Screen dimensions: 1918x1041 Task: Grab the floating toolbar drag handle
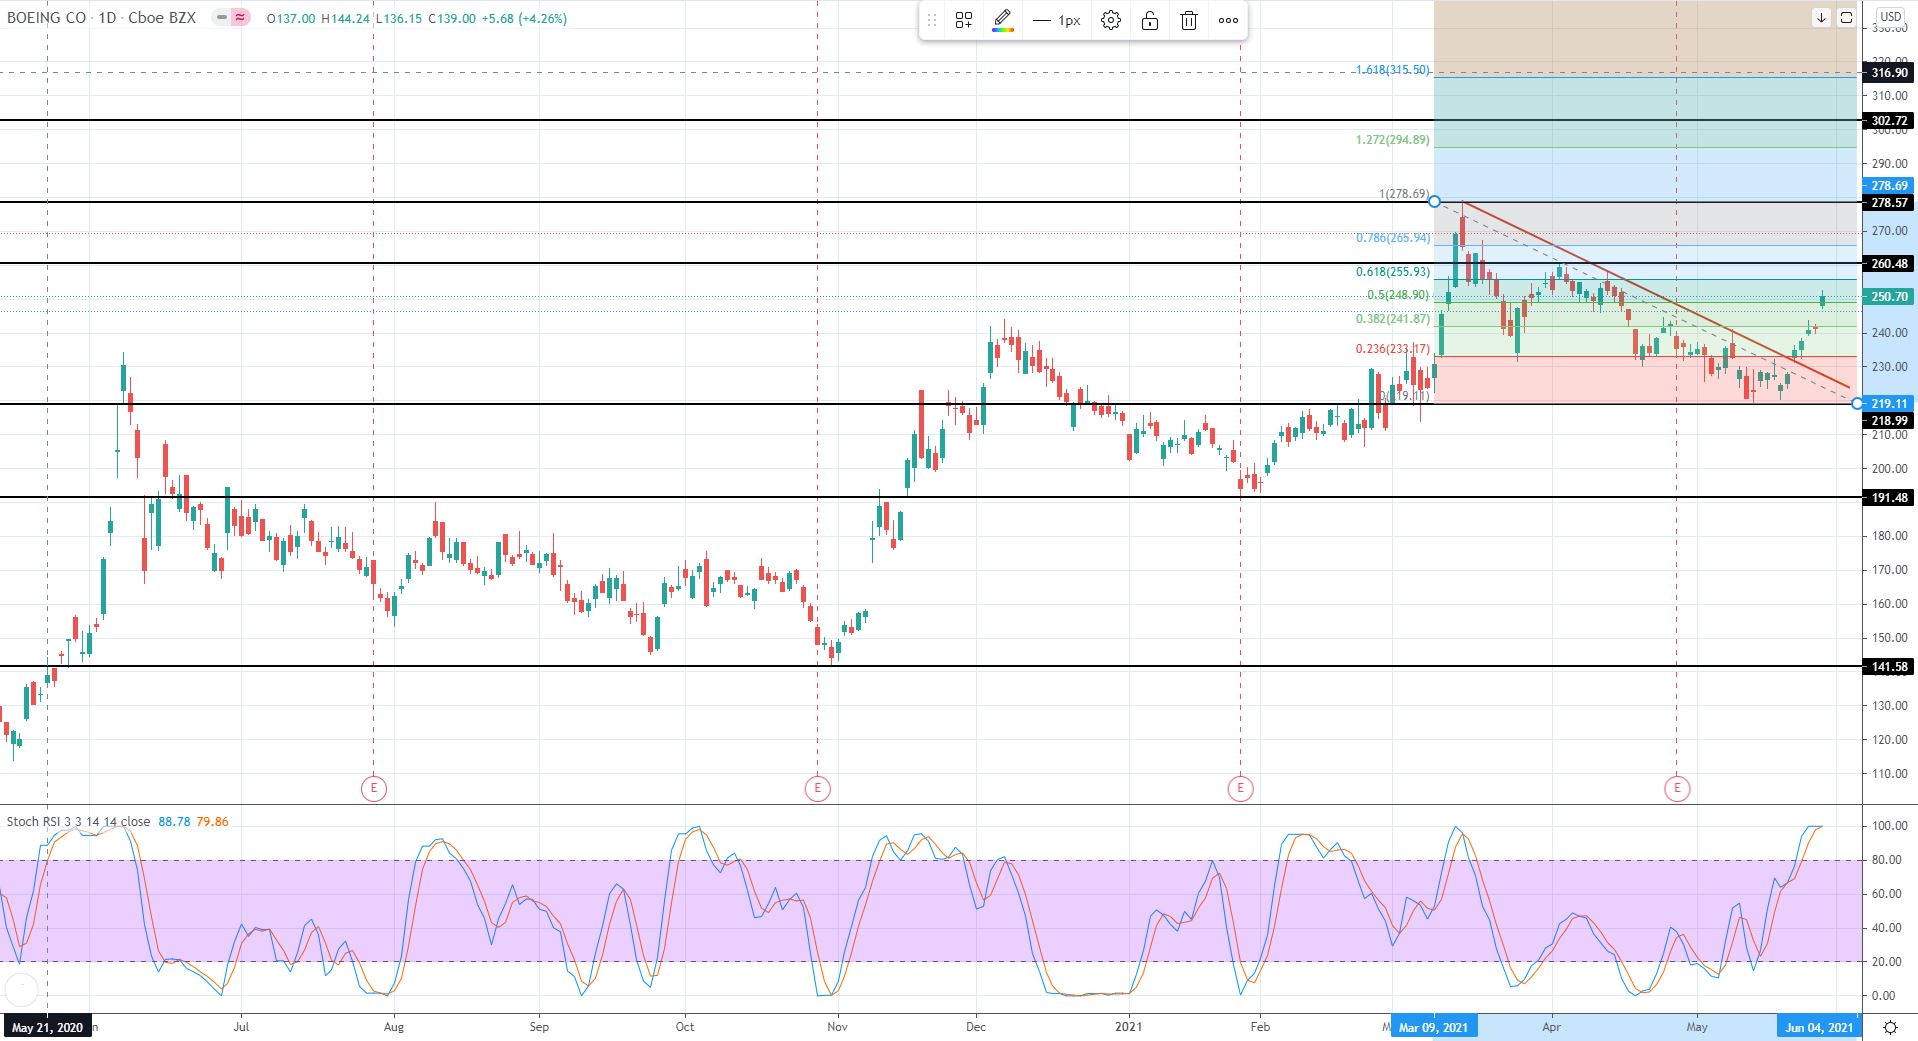click(x=932, y=20)
